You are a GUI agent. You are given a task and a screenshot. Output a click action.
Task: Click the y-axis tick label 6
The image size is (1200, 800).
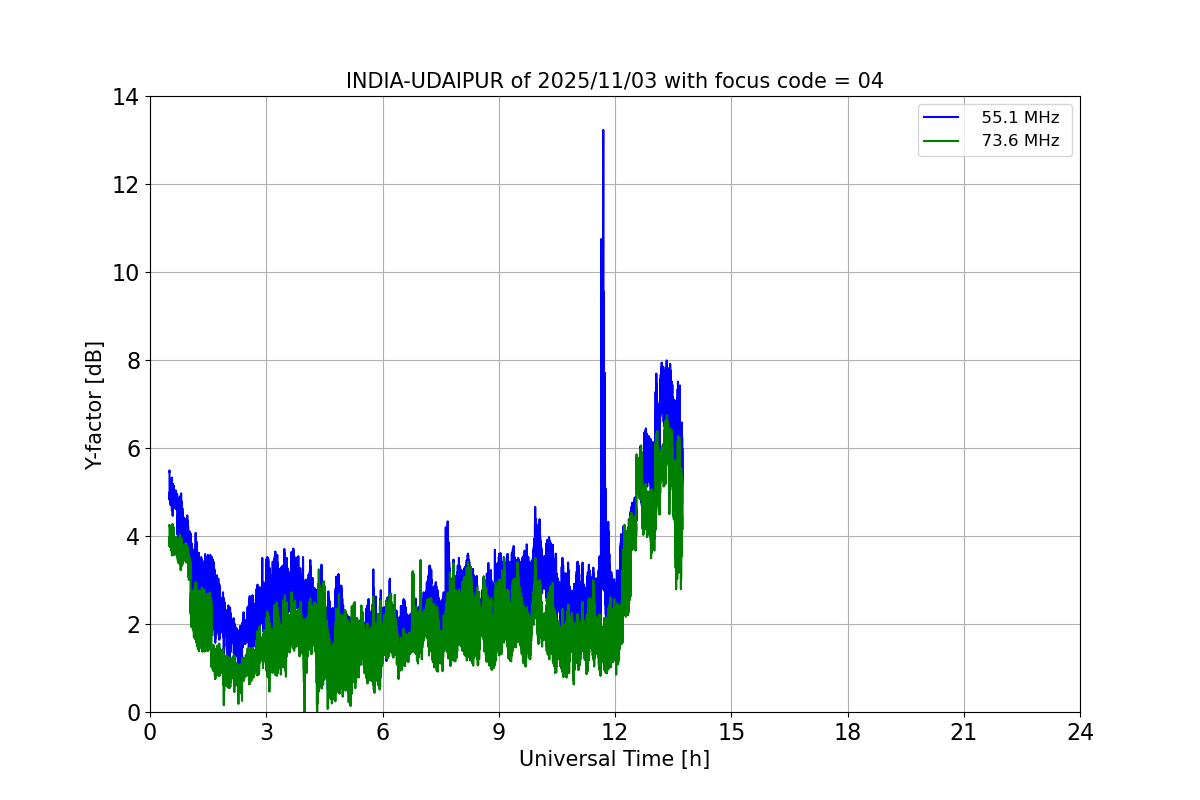click(133, 449)
